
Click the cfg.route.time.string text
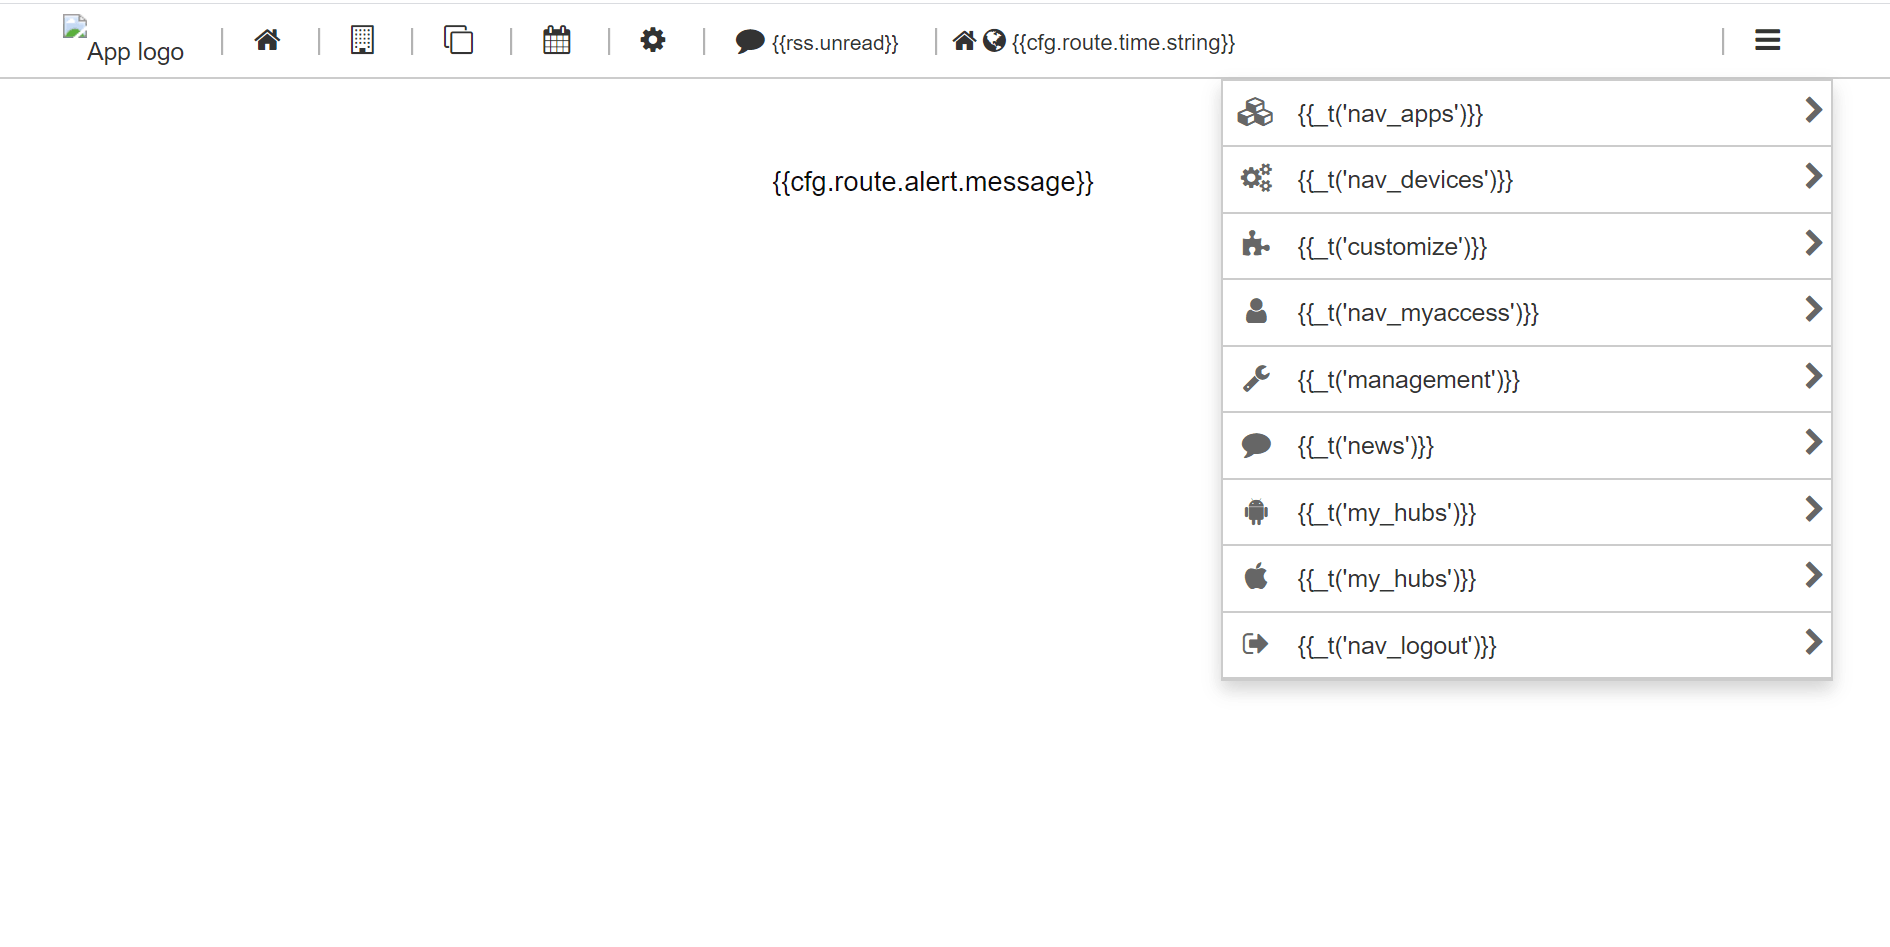[x=1123, y=42]
